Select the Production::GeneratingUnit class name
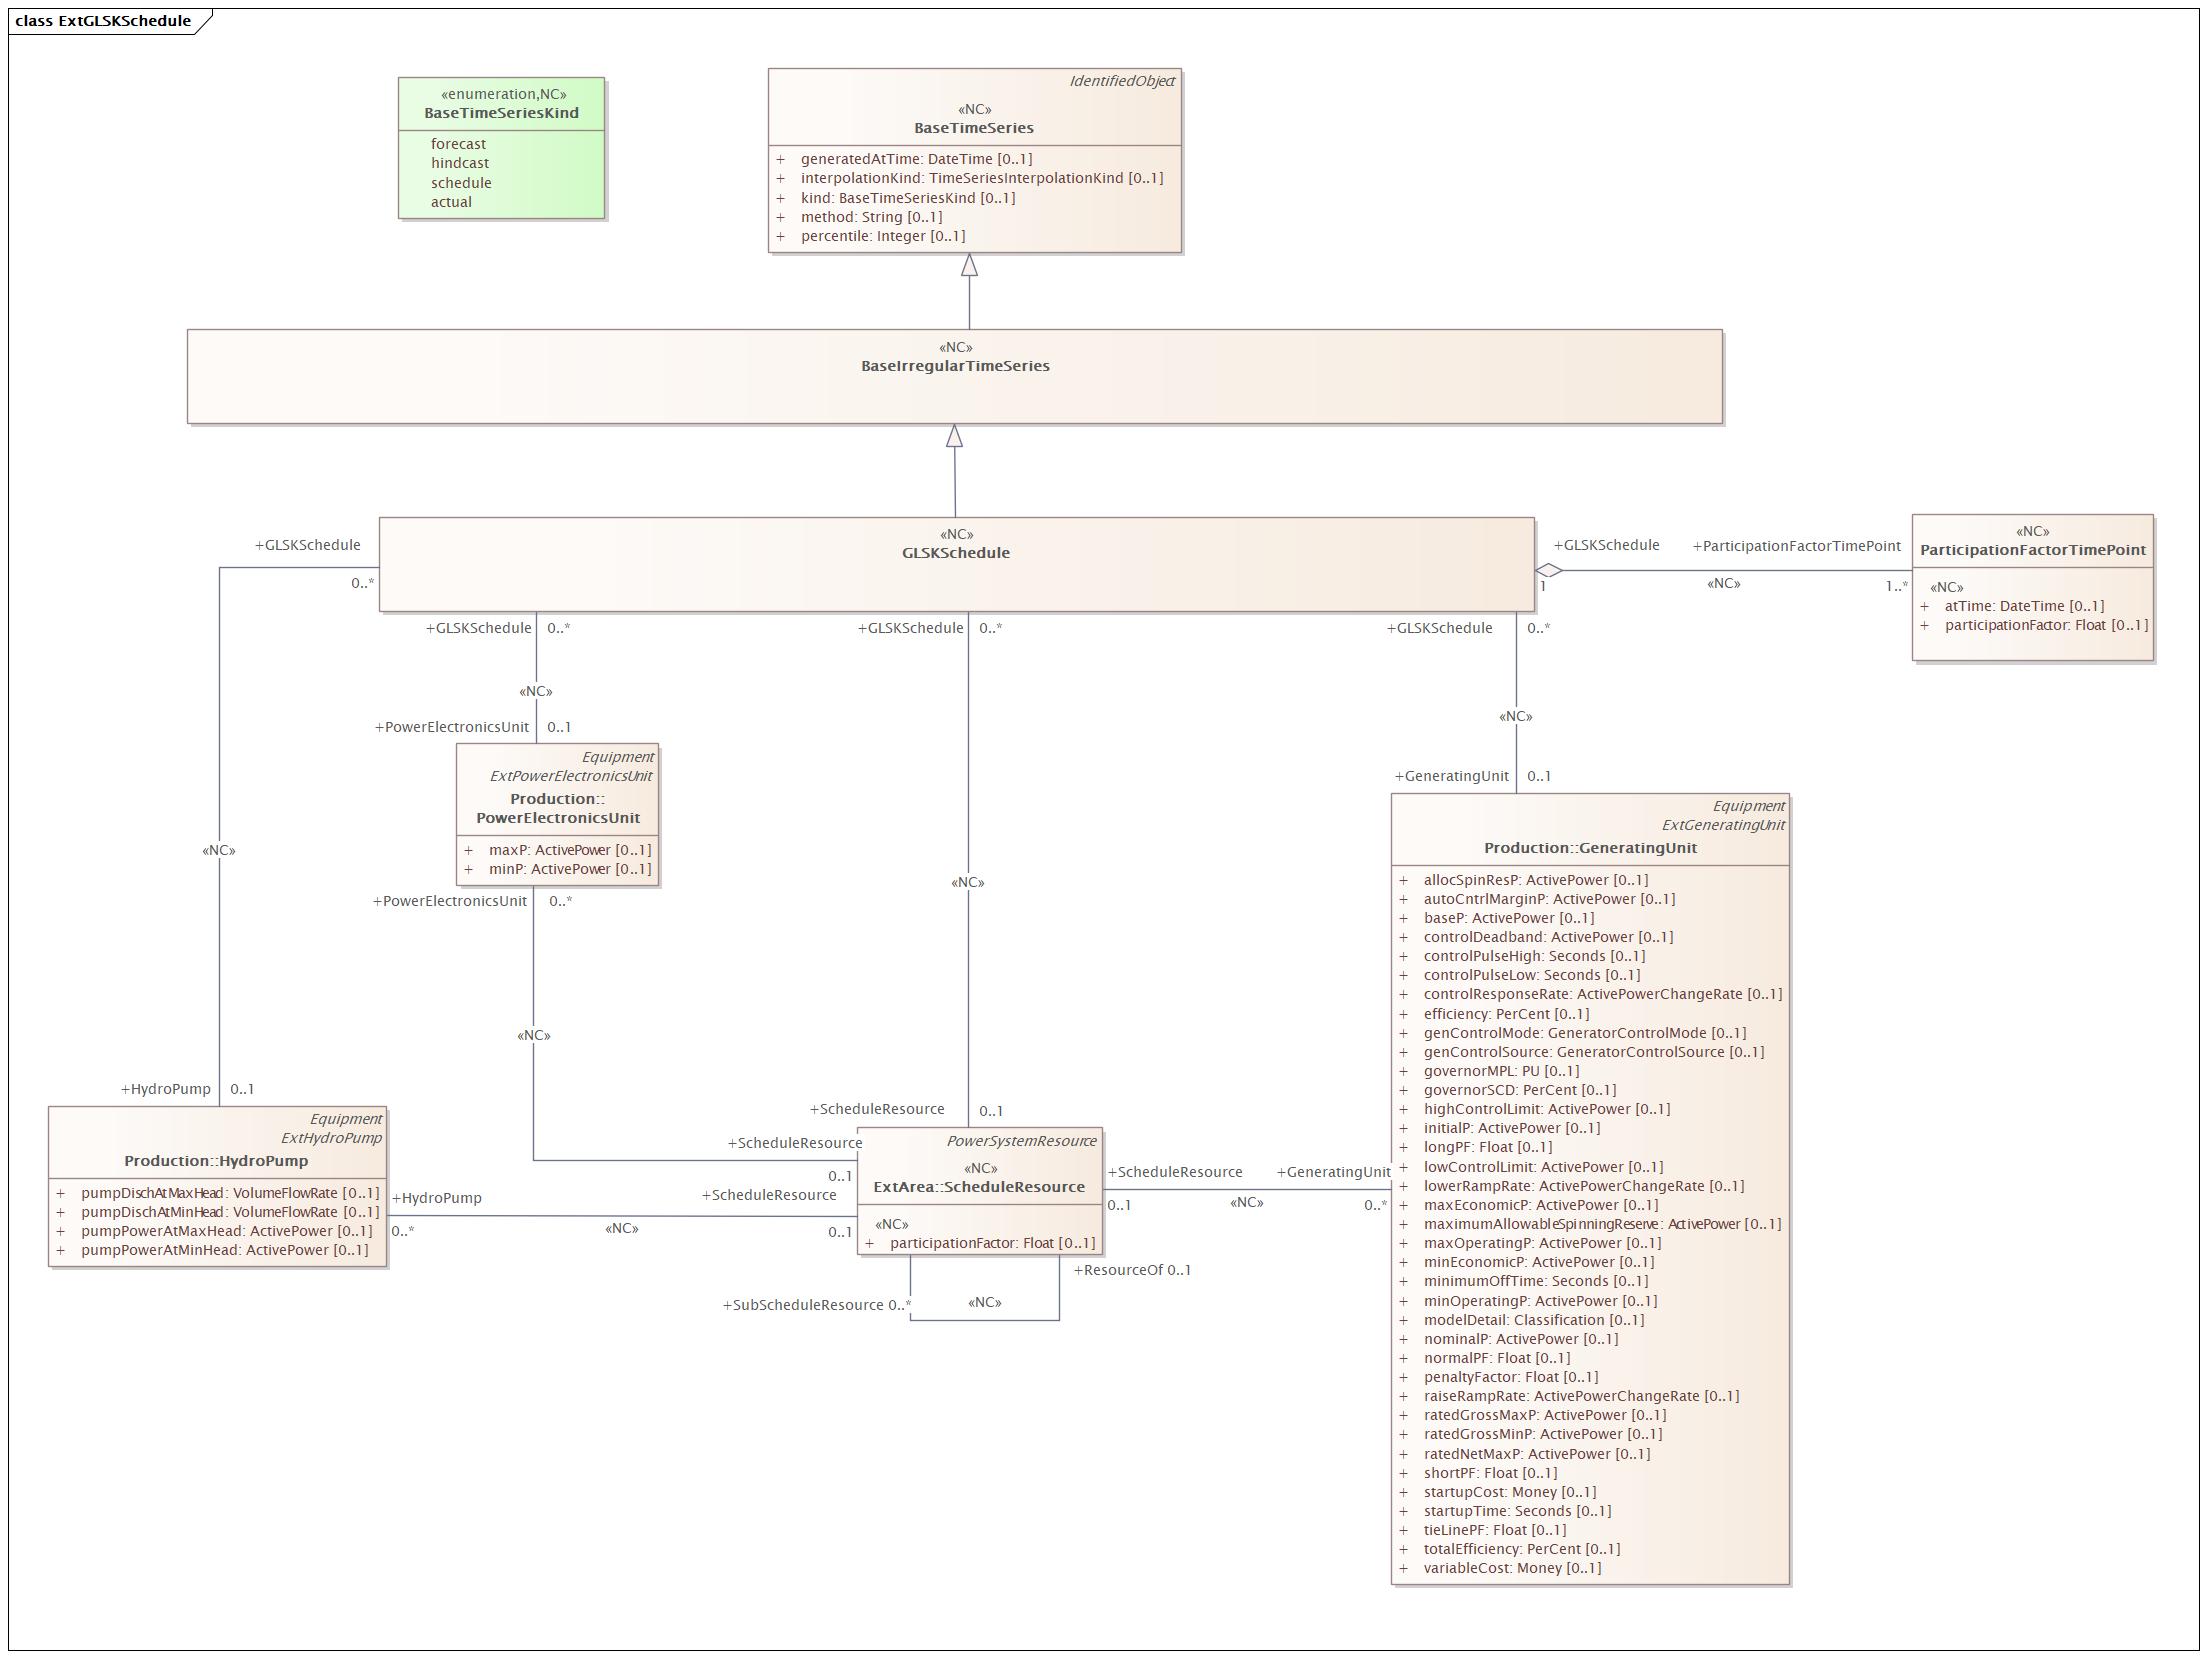 point(1590,848)
